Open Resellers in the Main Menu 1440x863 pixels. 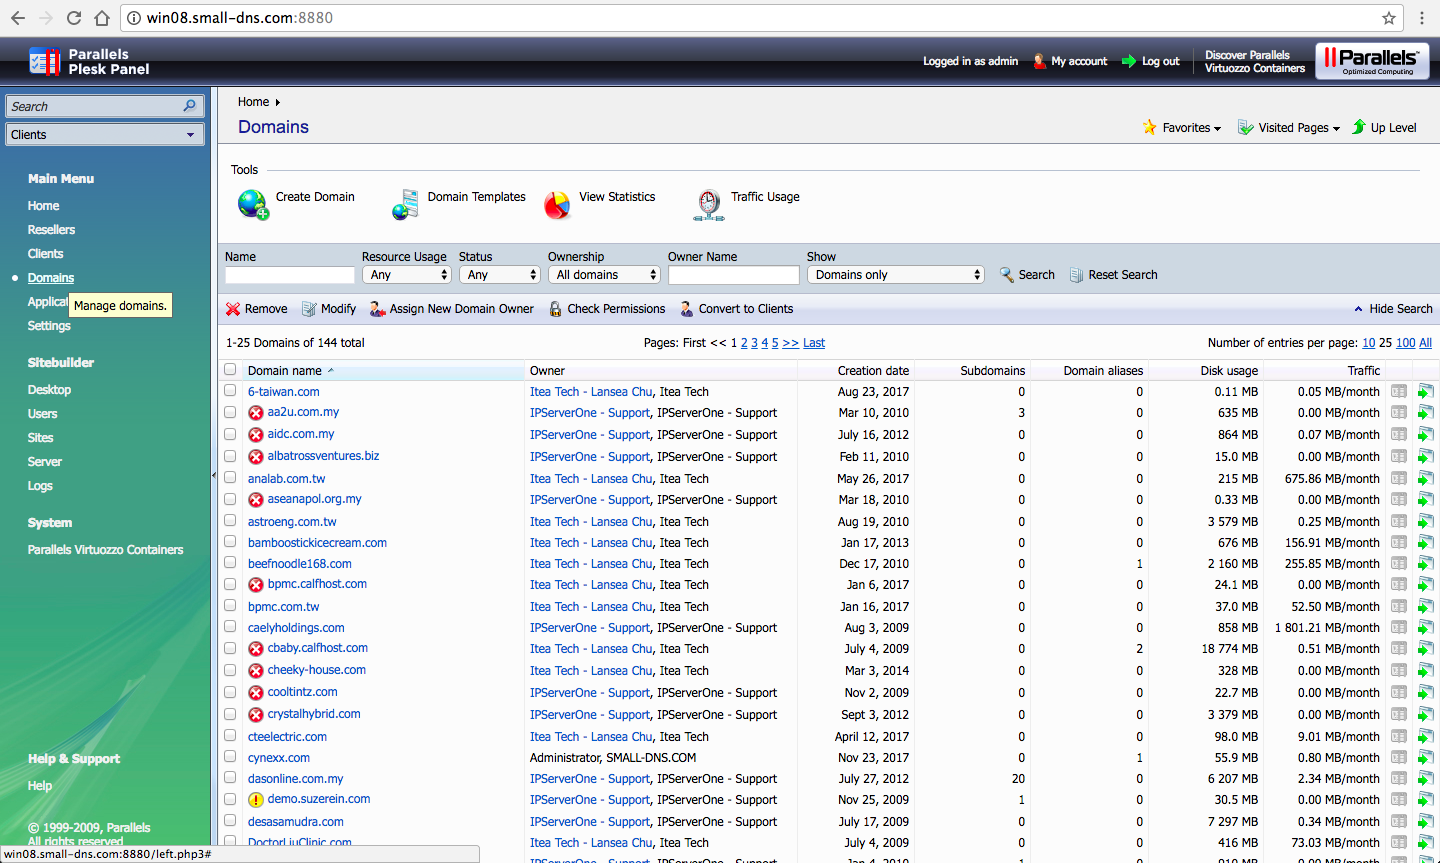click(51, 230)
